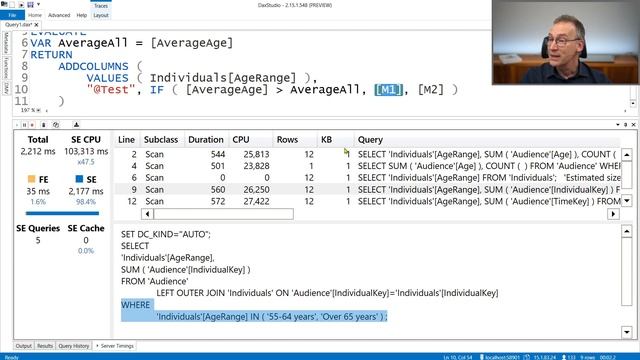The width and height of the screenshot is (640, 360).
Task: Click the 9 rows status bar entry
Action: click(x=587, y=357)
